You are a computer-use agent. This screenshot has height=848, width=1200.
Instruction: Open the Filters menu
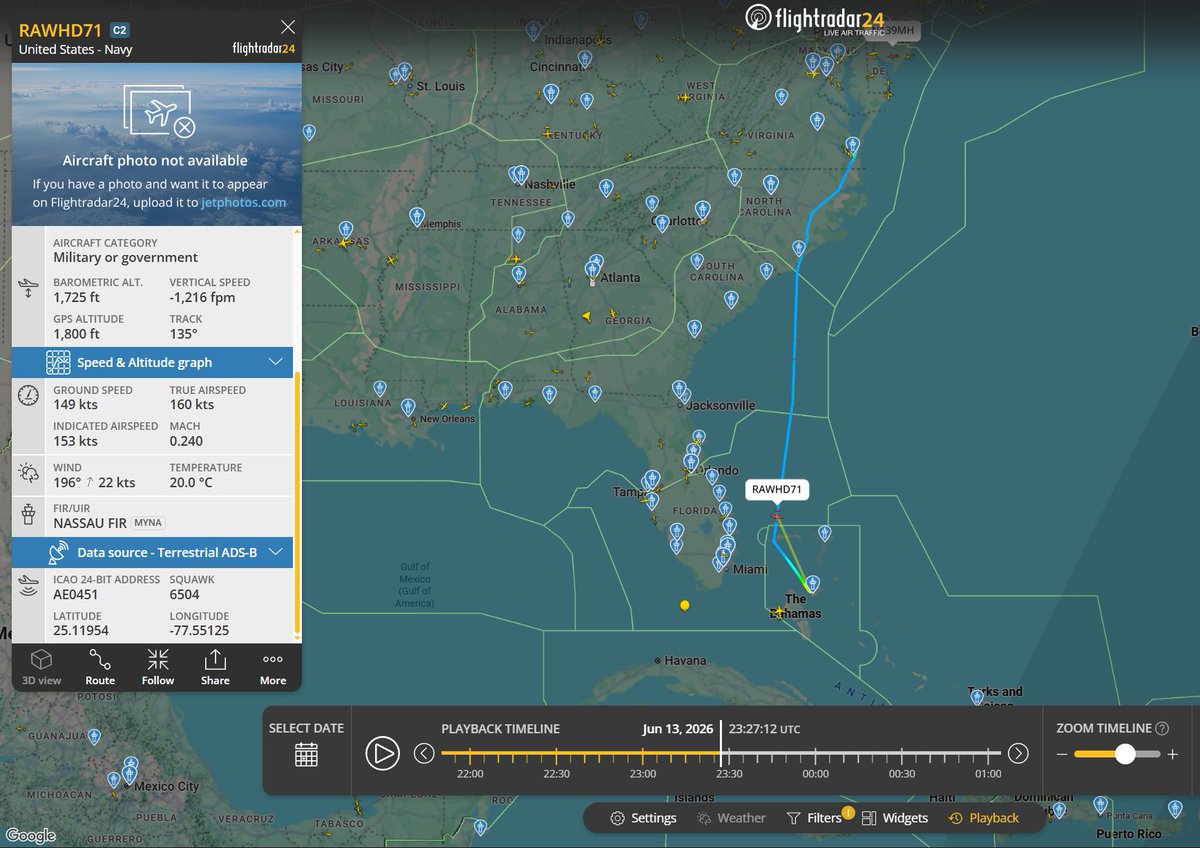point(814,818)
